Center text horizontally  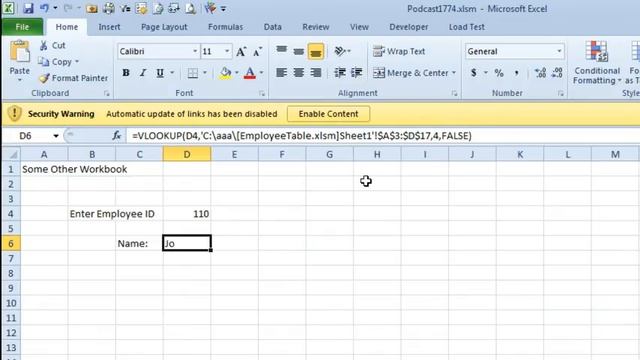point(298,73)
